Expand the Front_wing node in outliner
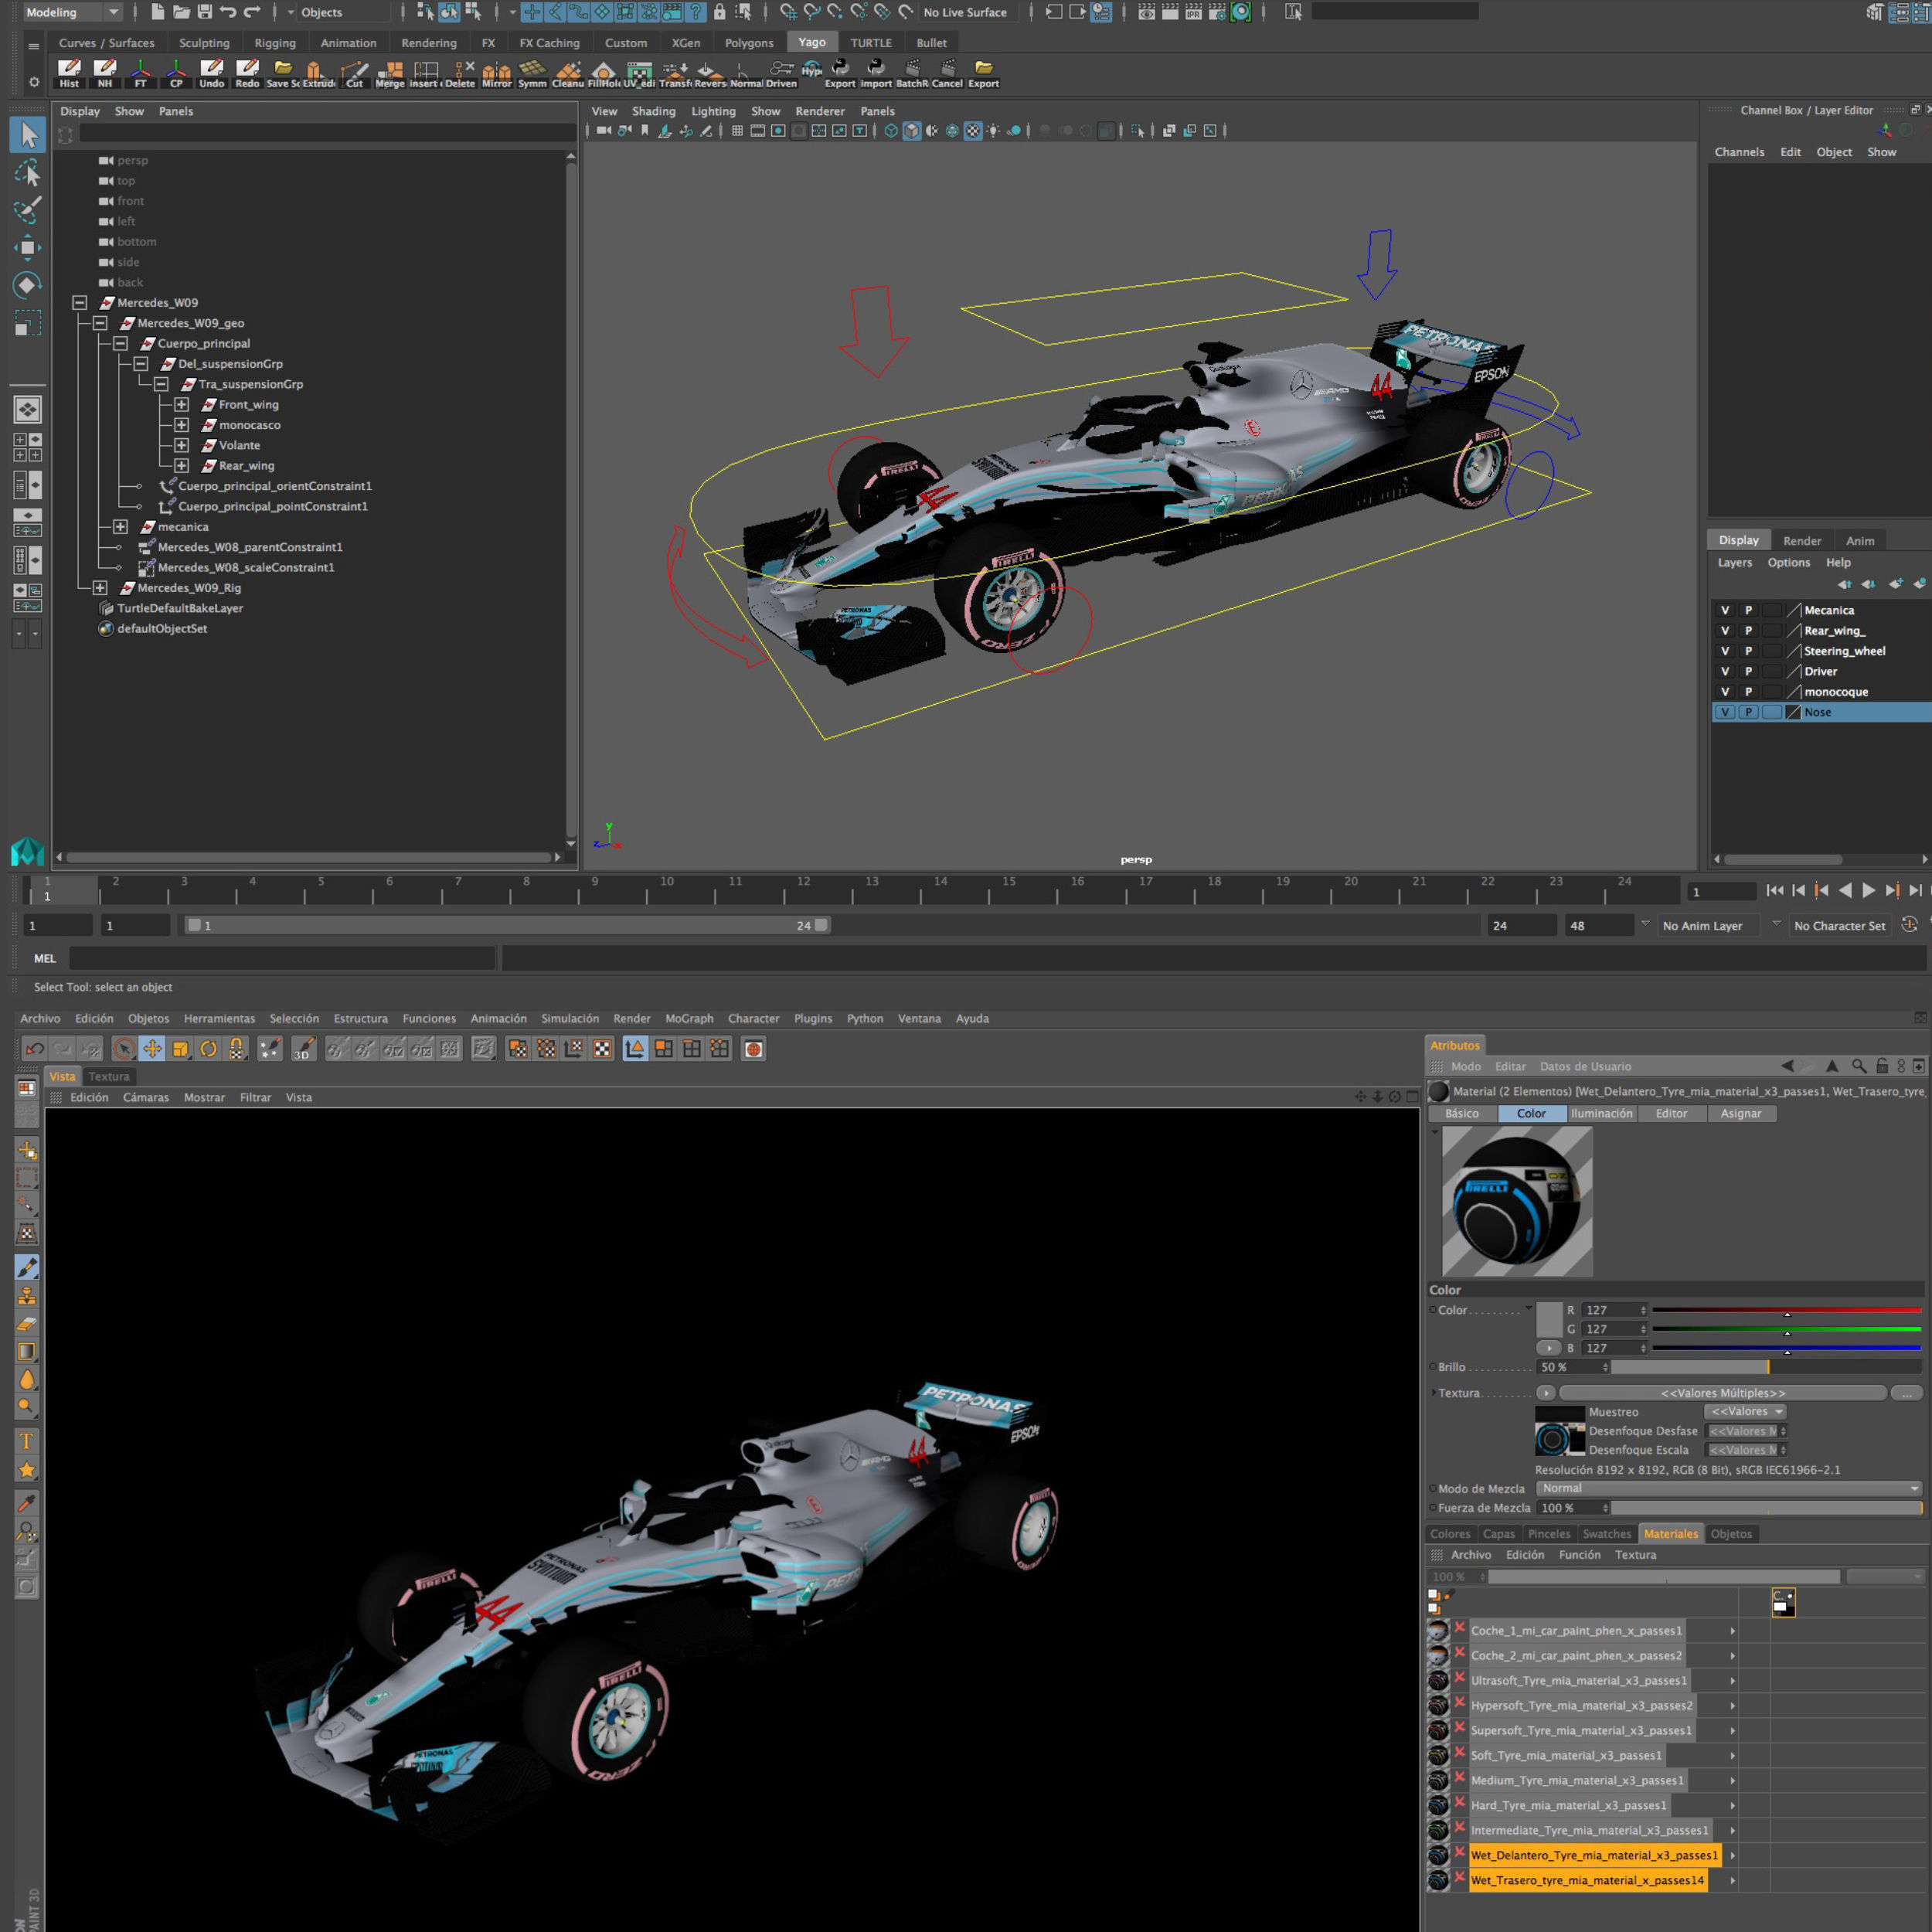Screen dimensions: 1932x1932 [181, 405]
